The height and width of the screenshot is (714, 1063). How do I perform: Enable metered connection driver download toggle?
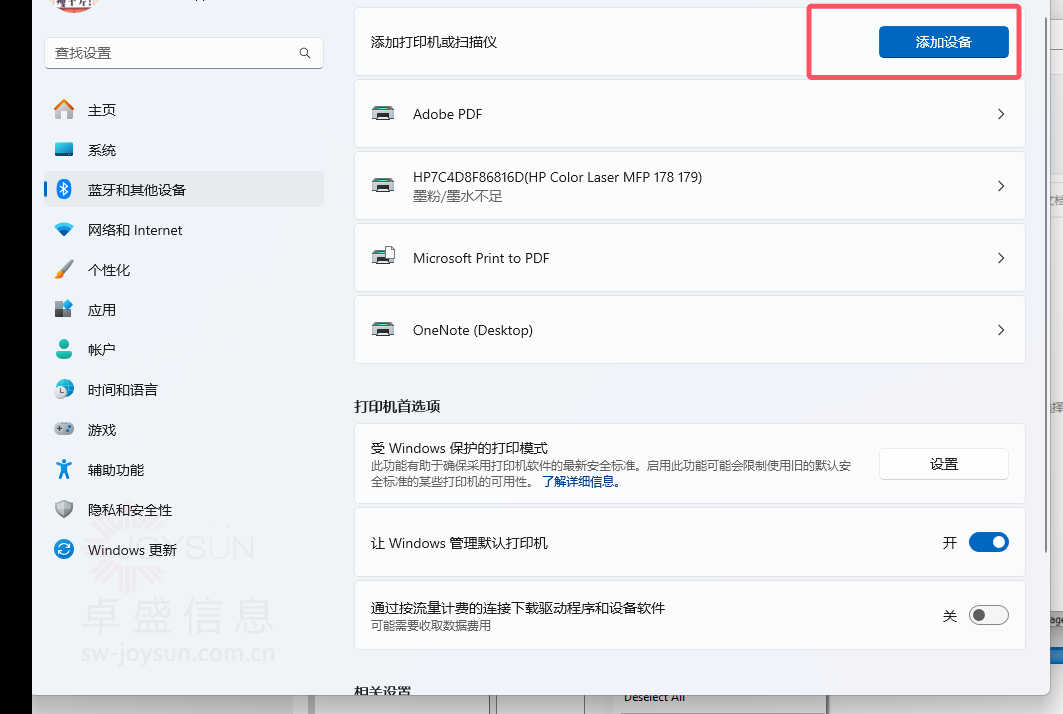point(988,616)
